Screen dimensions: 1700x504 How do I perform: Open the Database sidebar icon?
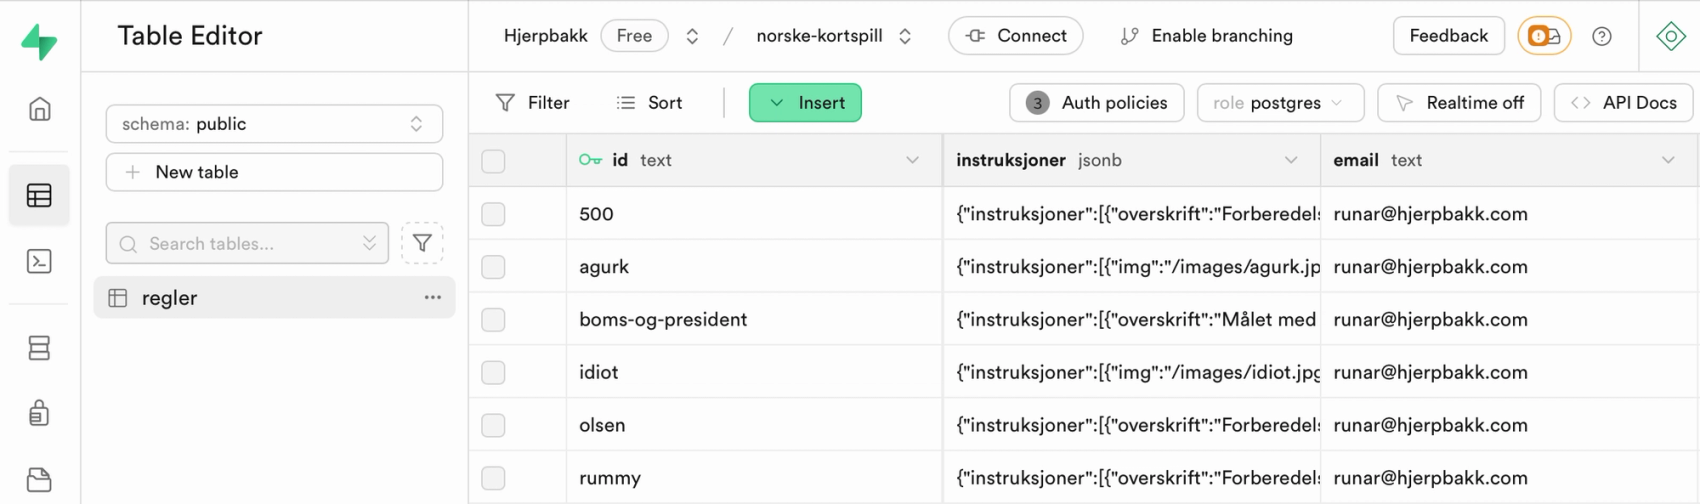[39, 348]
